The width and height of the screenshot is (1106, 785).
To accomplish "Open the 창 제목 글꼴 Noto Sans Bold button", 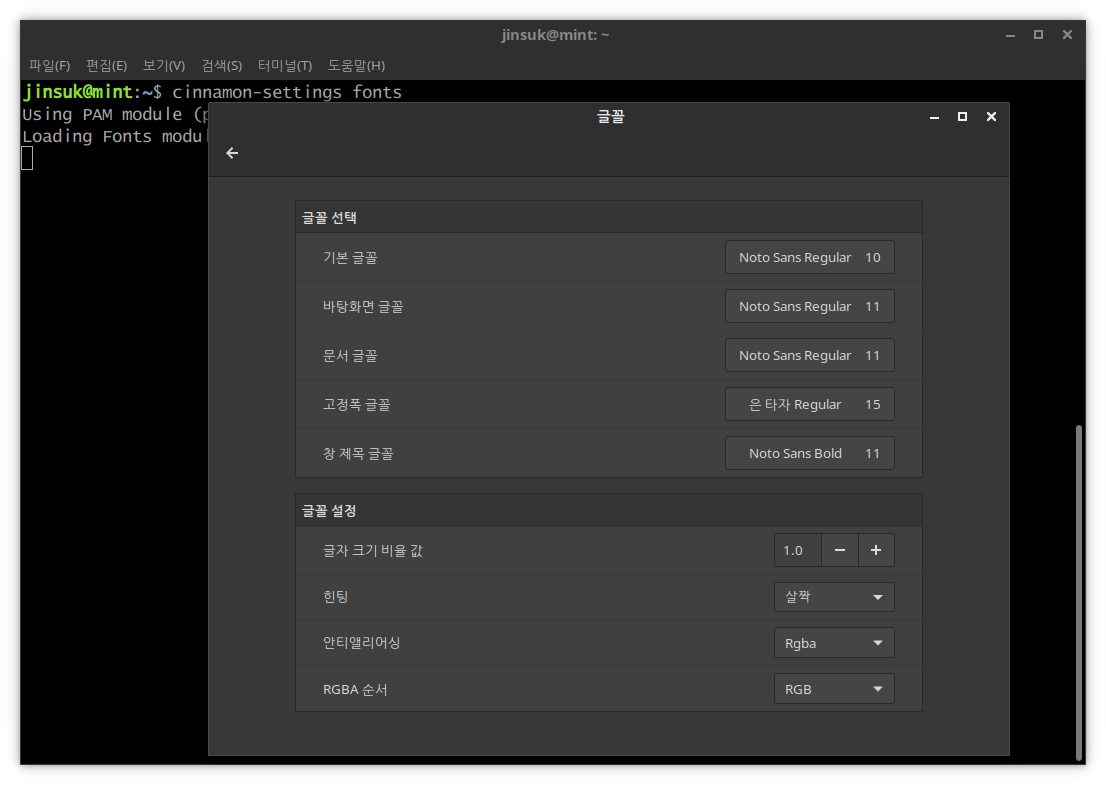I will click(809, 454).
